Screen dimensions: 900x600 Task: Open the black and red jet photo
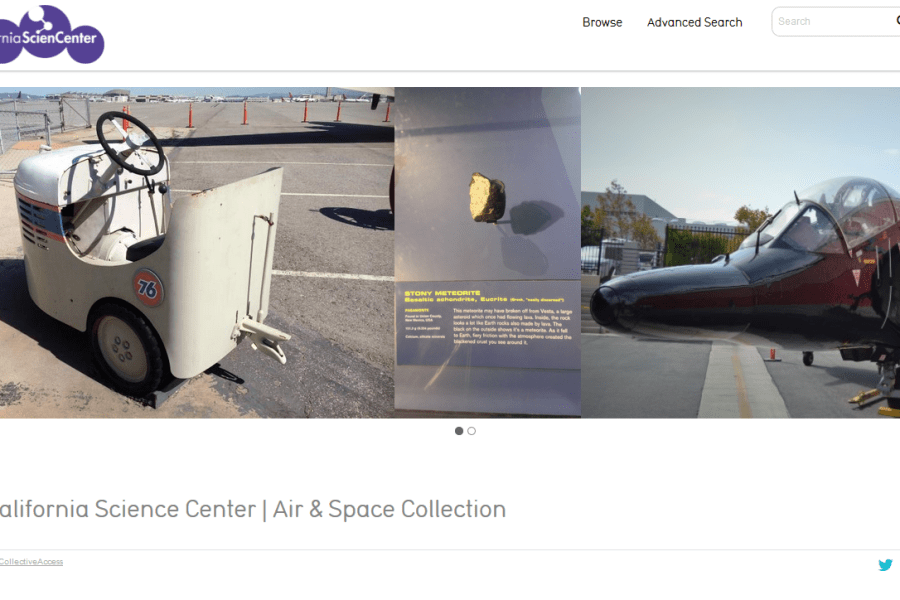(x=740, y=253)
